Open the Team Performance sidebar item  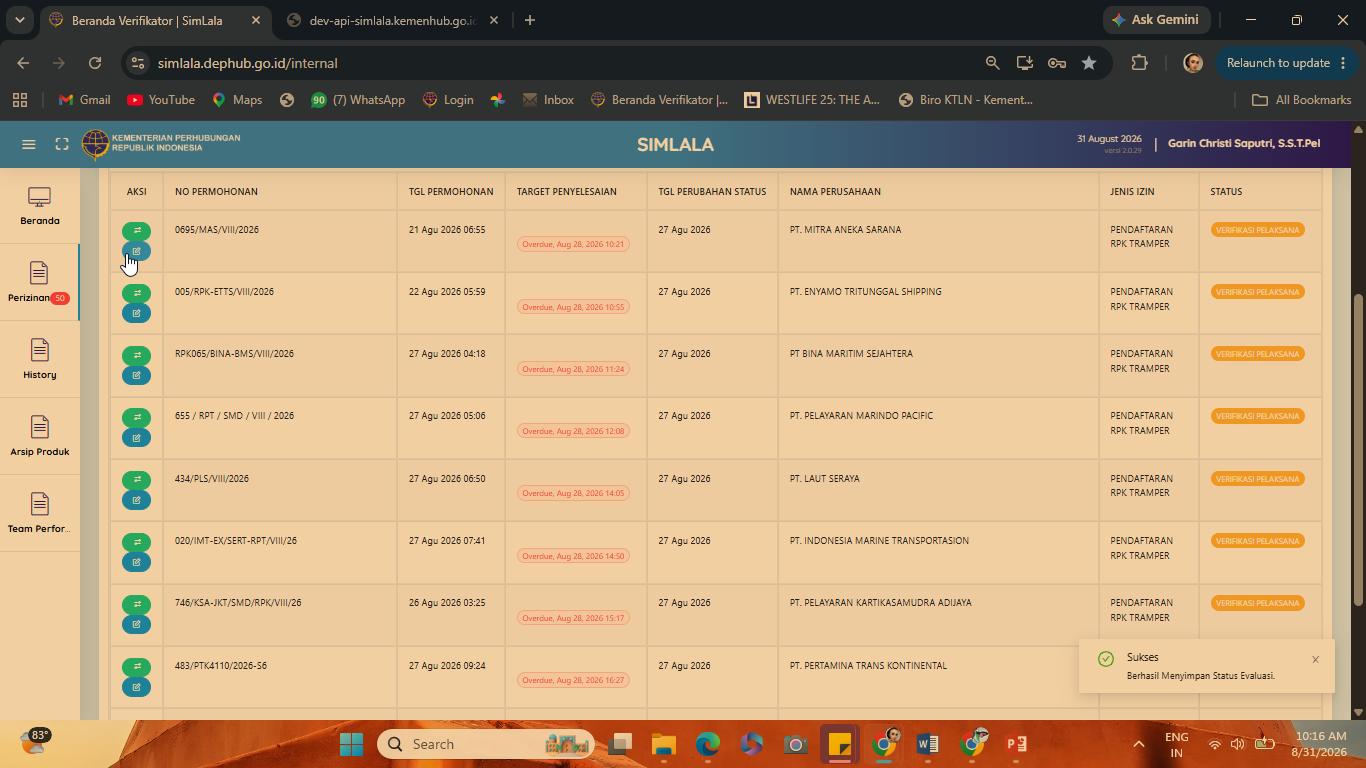click(40, 514)
